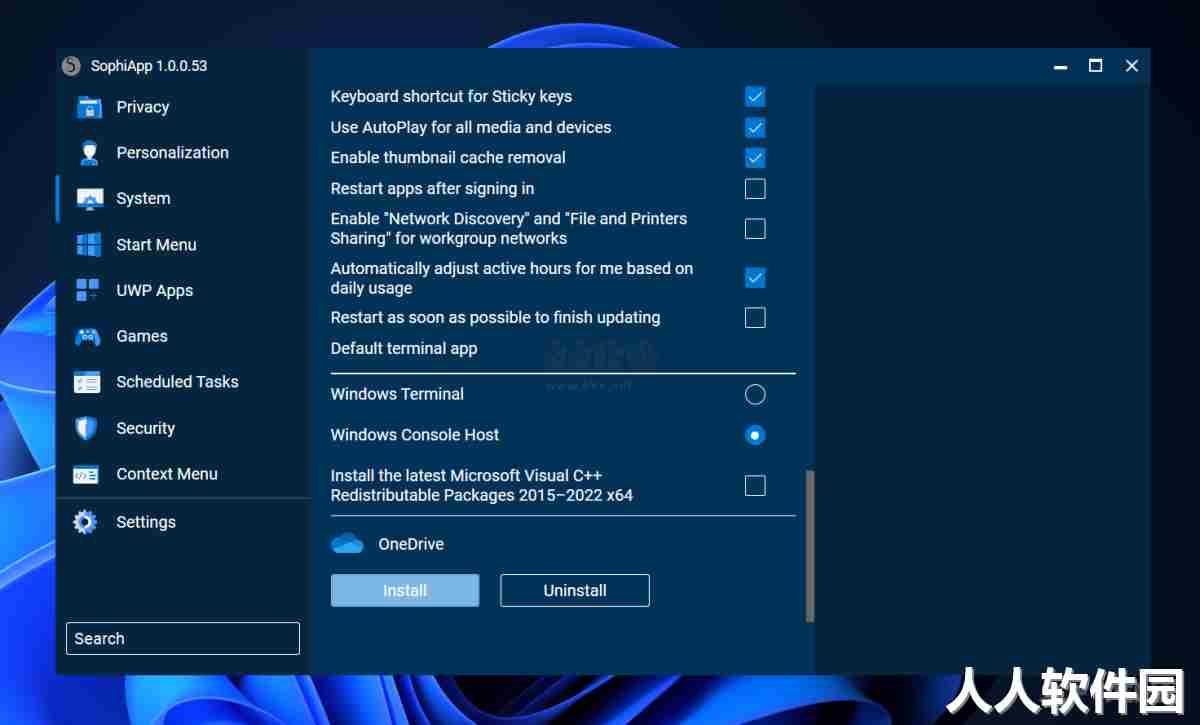The image size is (1200, 725).
Task: Click the Settings gear icon
Action: coord(86,522)
